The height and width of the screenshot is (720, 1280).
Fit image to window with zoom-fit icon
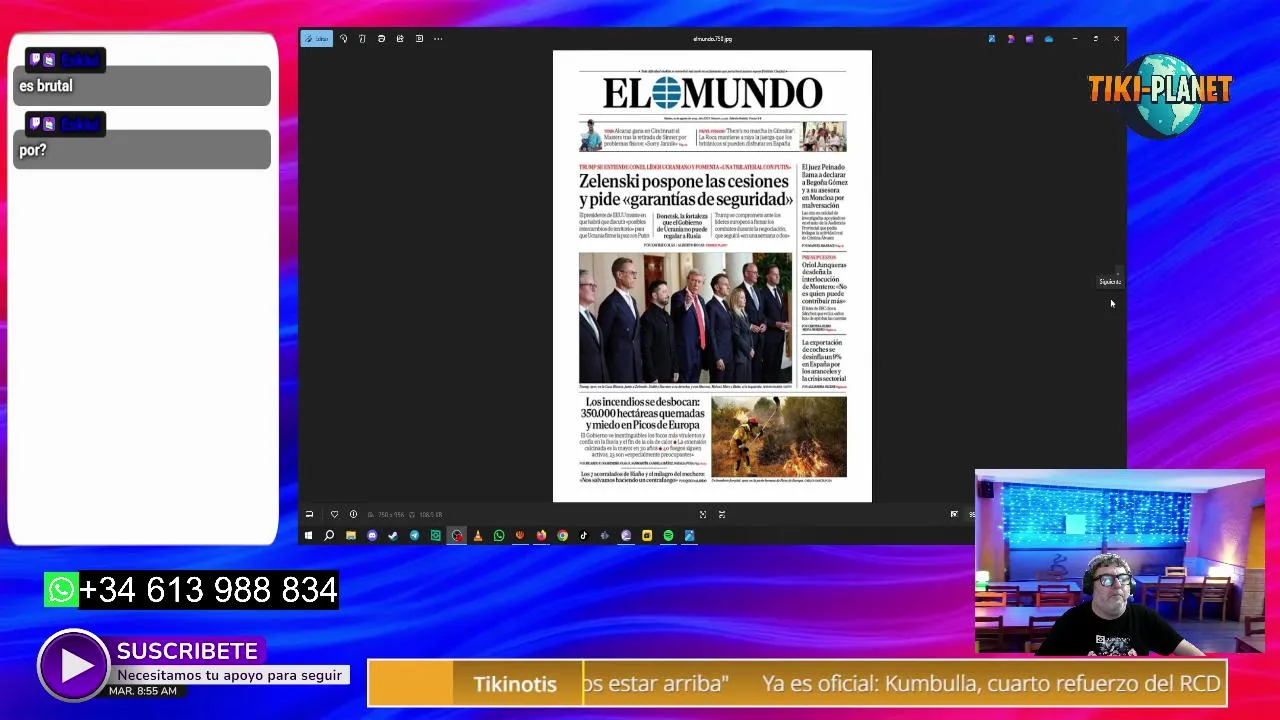(x=702, y=514)
